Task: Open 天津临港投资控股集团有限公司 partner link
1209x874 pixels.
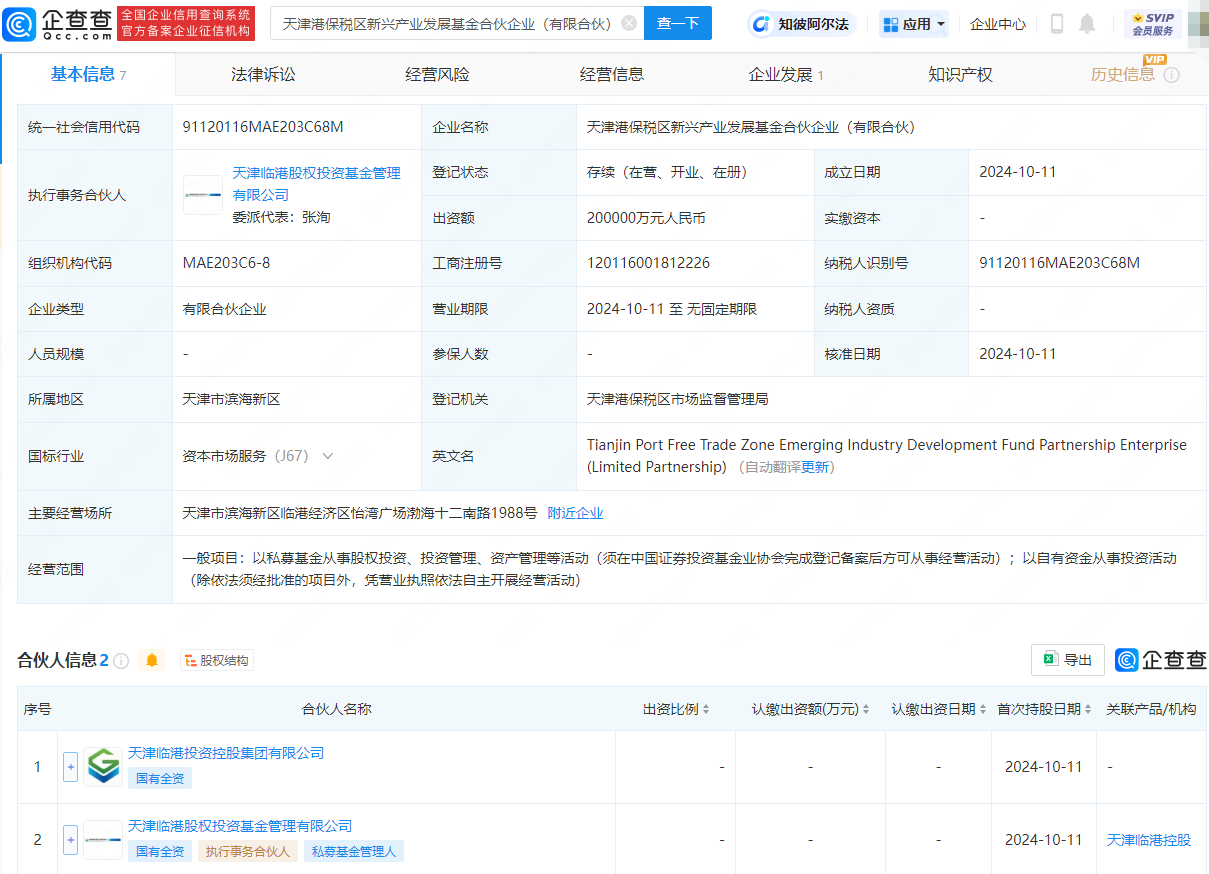Action: 226,753
